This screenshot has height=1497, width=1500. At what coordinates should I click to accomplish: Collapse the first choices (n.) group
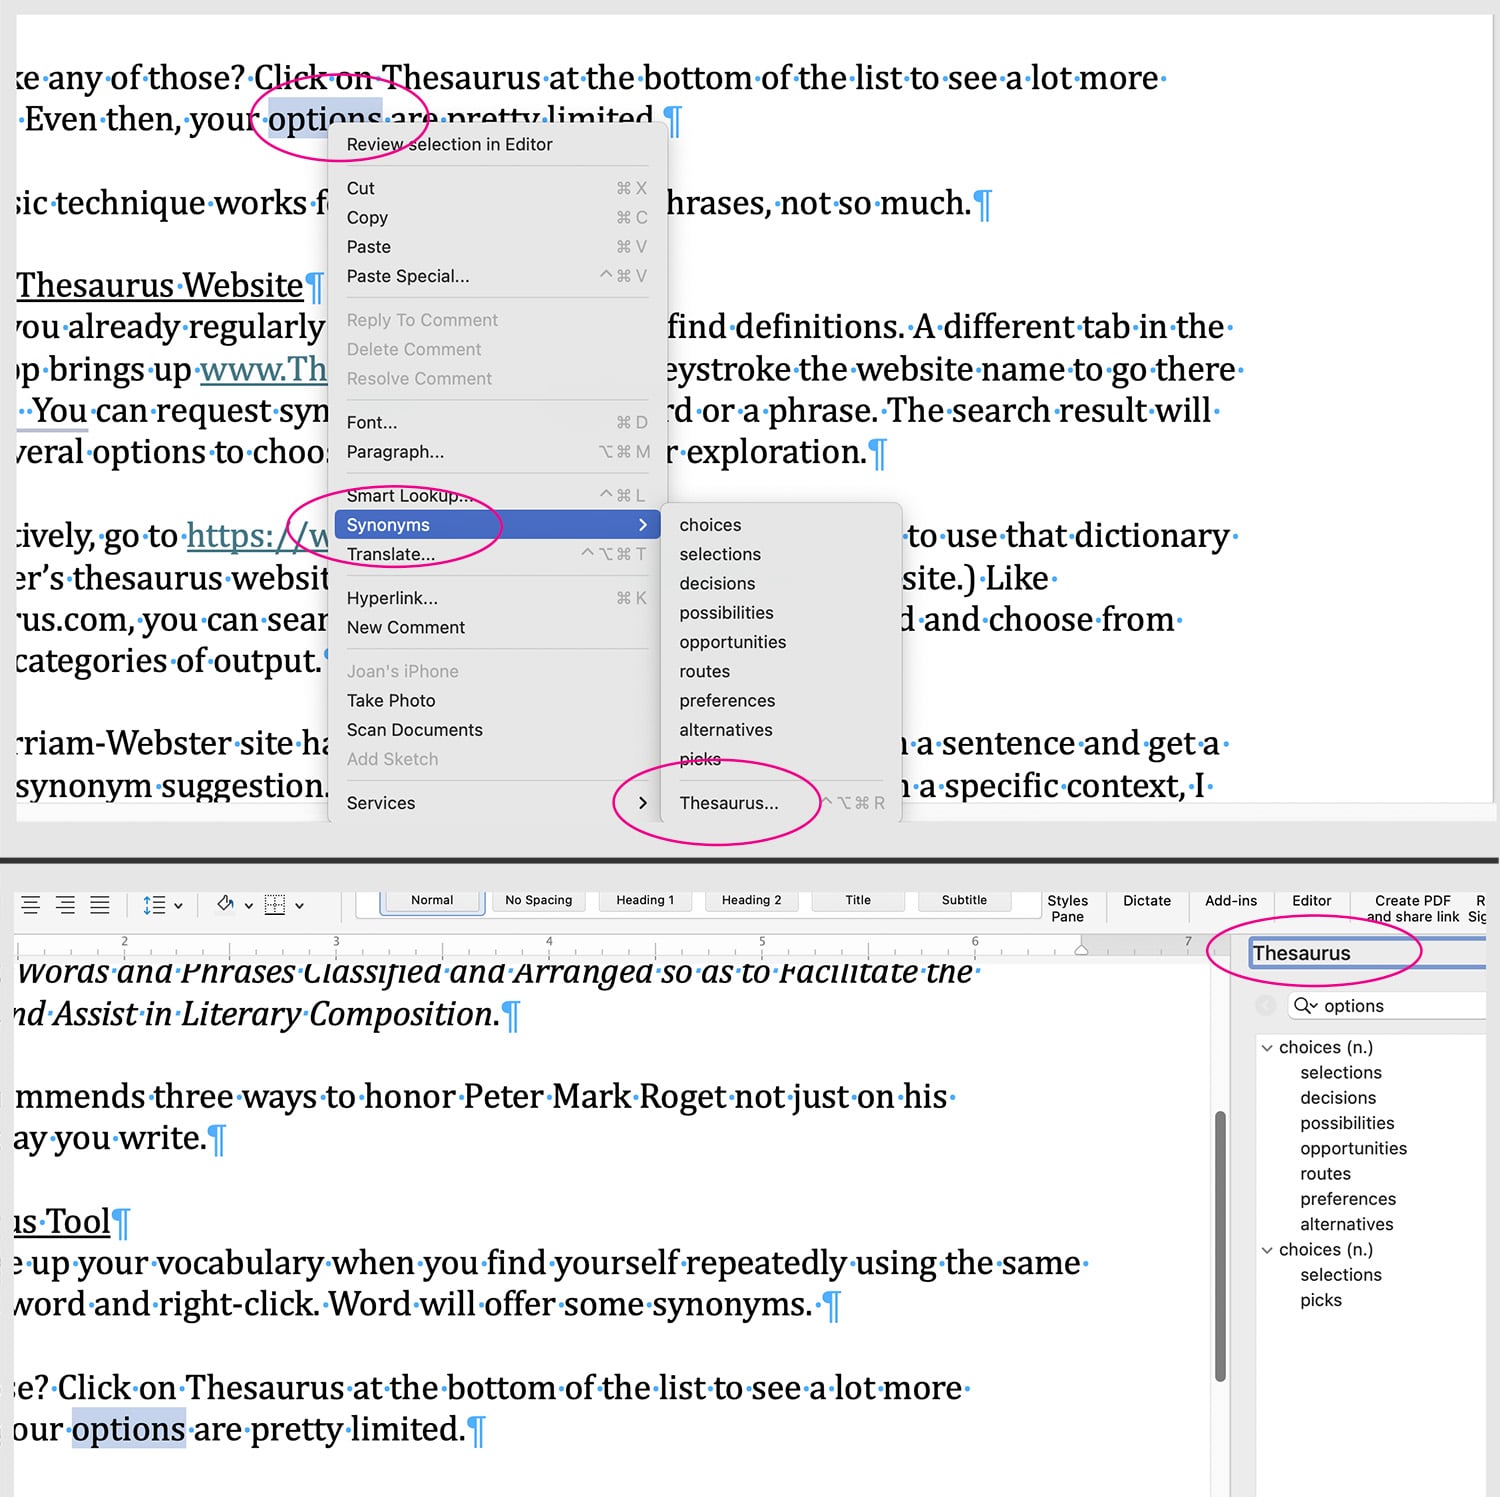[x=1268, y=1047]
